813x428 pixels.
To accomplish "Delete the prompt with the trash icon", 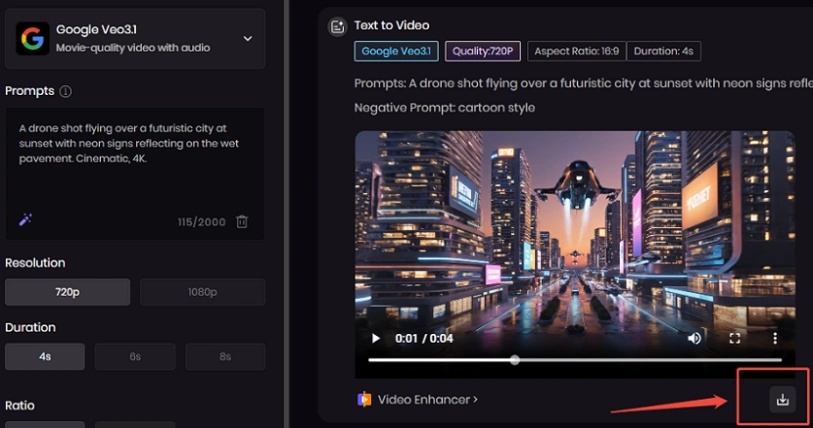I will [242, 222].
